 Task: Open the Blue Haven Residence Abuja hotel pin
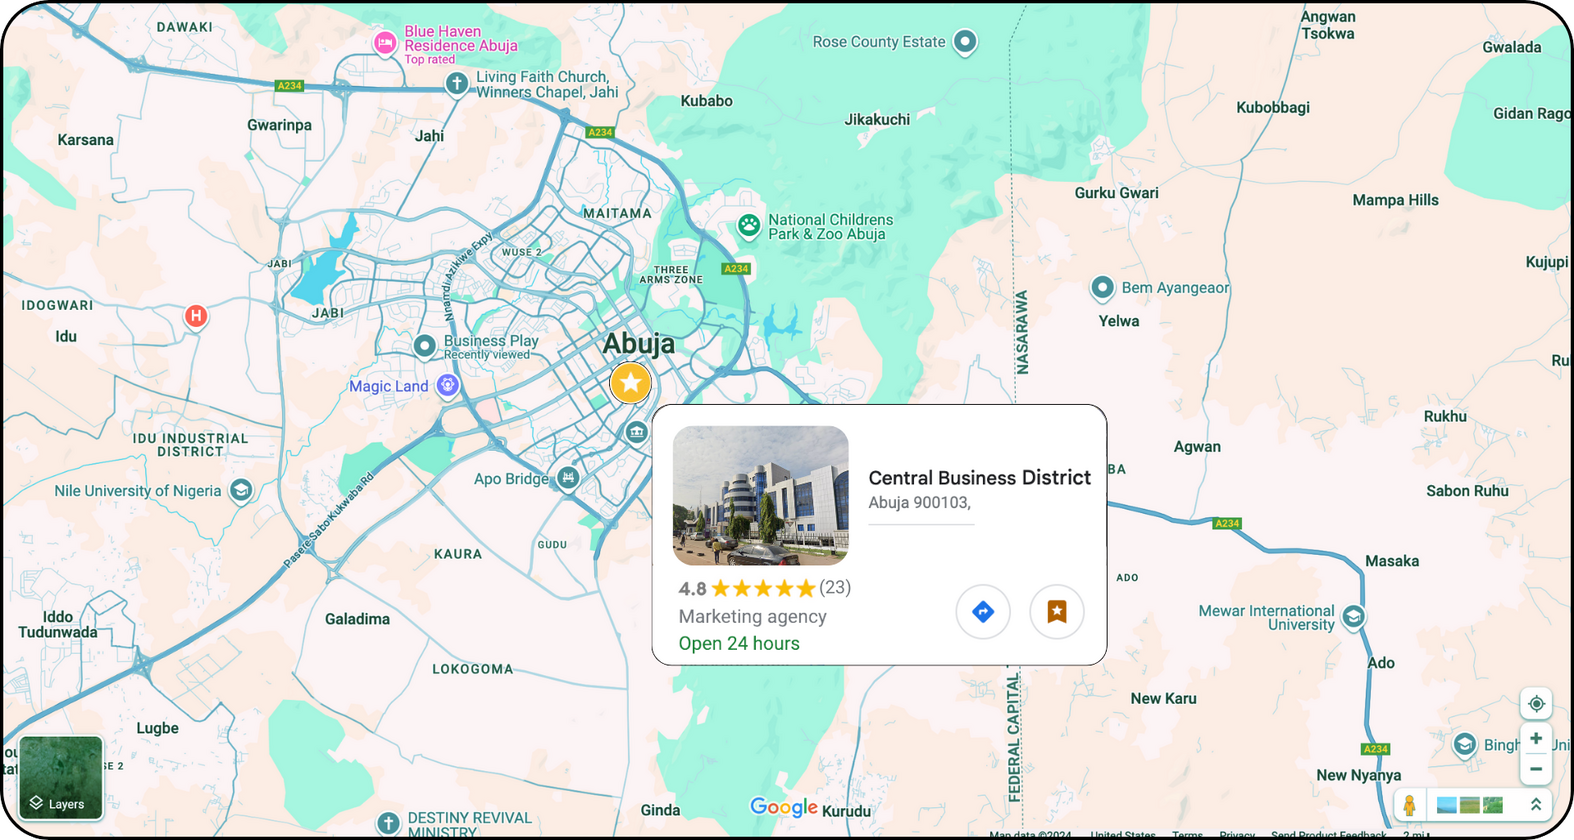(x=384, y=43)
